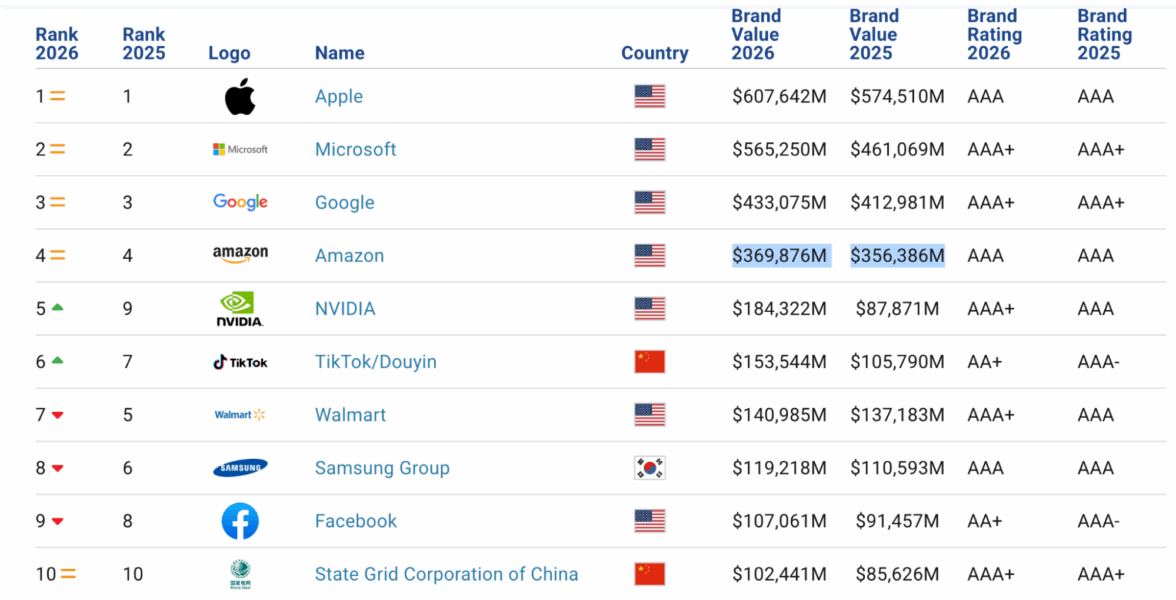Click the Country column header
The image size is (1176, 600).
tap(655, 53)
